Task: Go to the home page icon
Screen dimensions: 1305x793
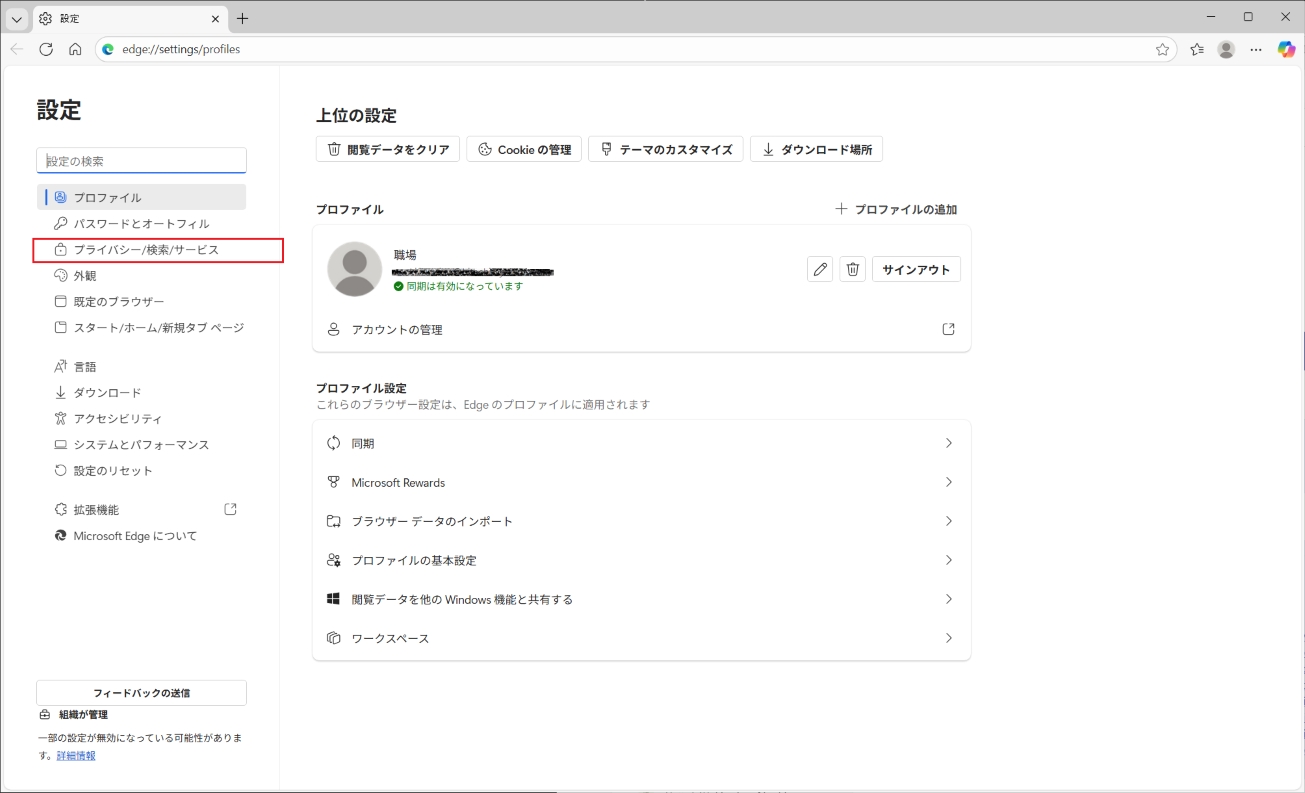Action: click(x=75, y=49)
